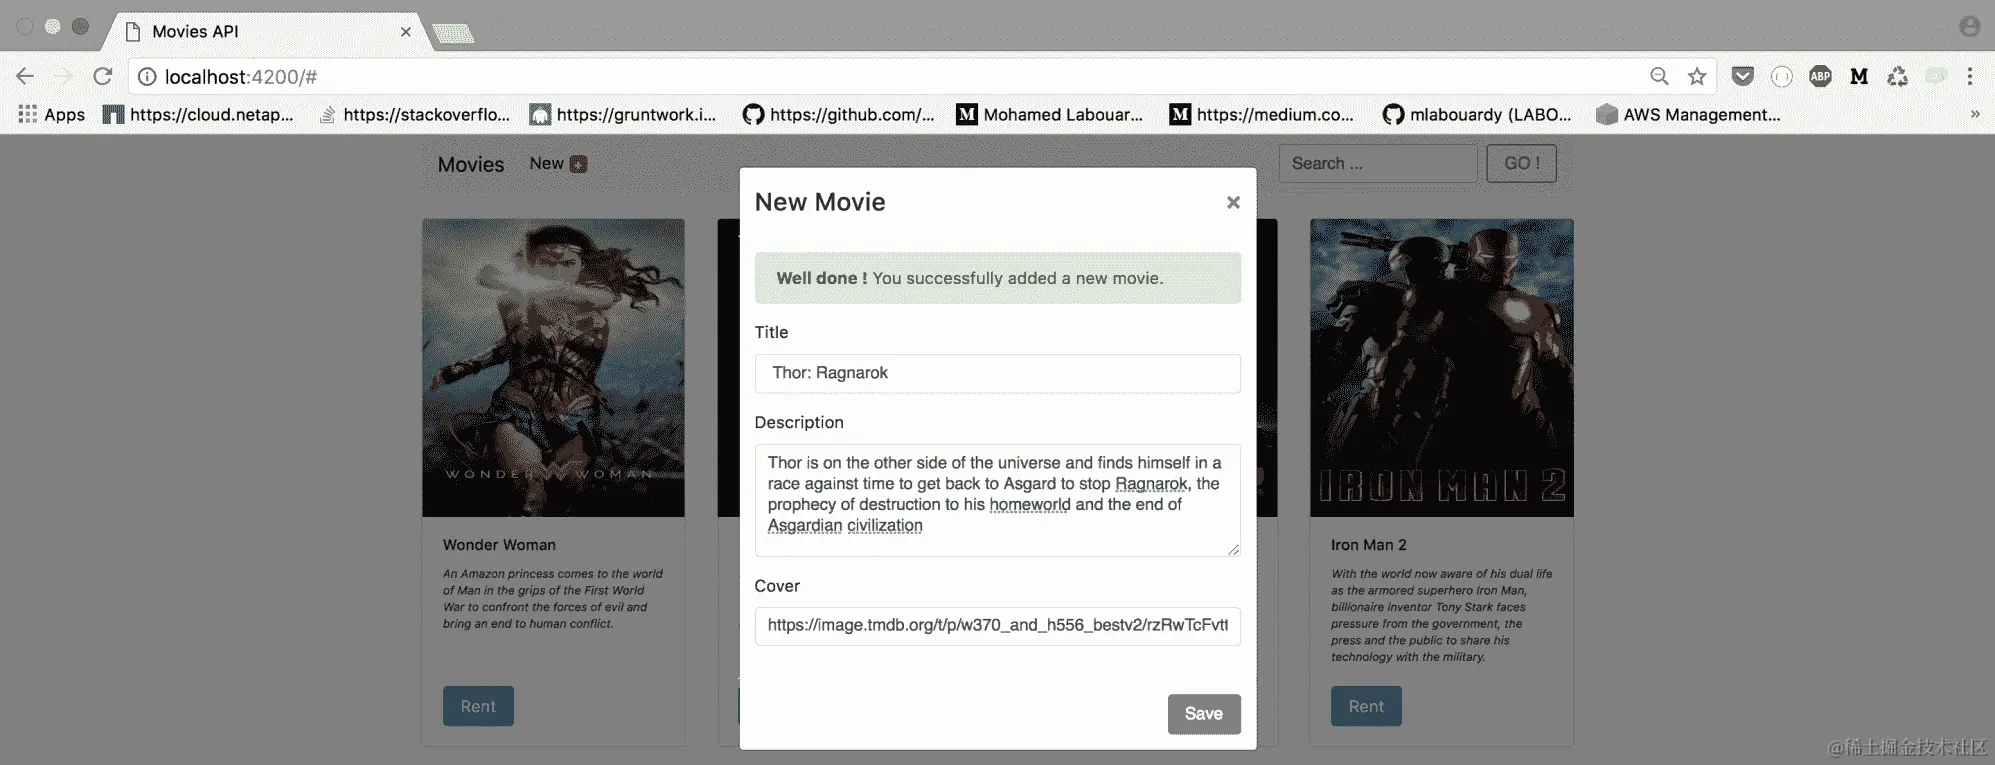Reload the page with the refresh icon

click(102, 76)
